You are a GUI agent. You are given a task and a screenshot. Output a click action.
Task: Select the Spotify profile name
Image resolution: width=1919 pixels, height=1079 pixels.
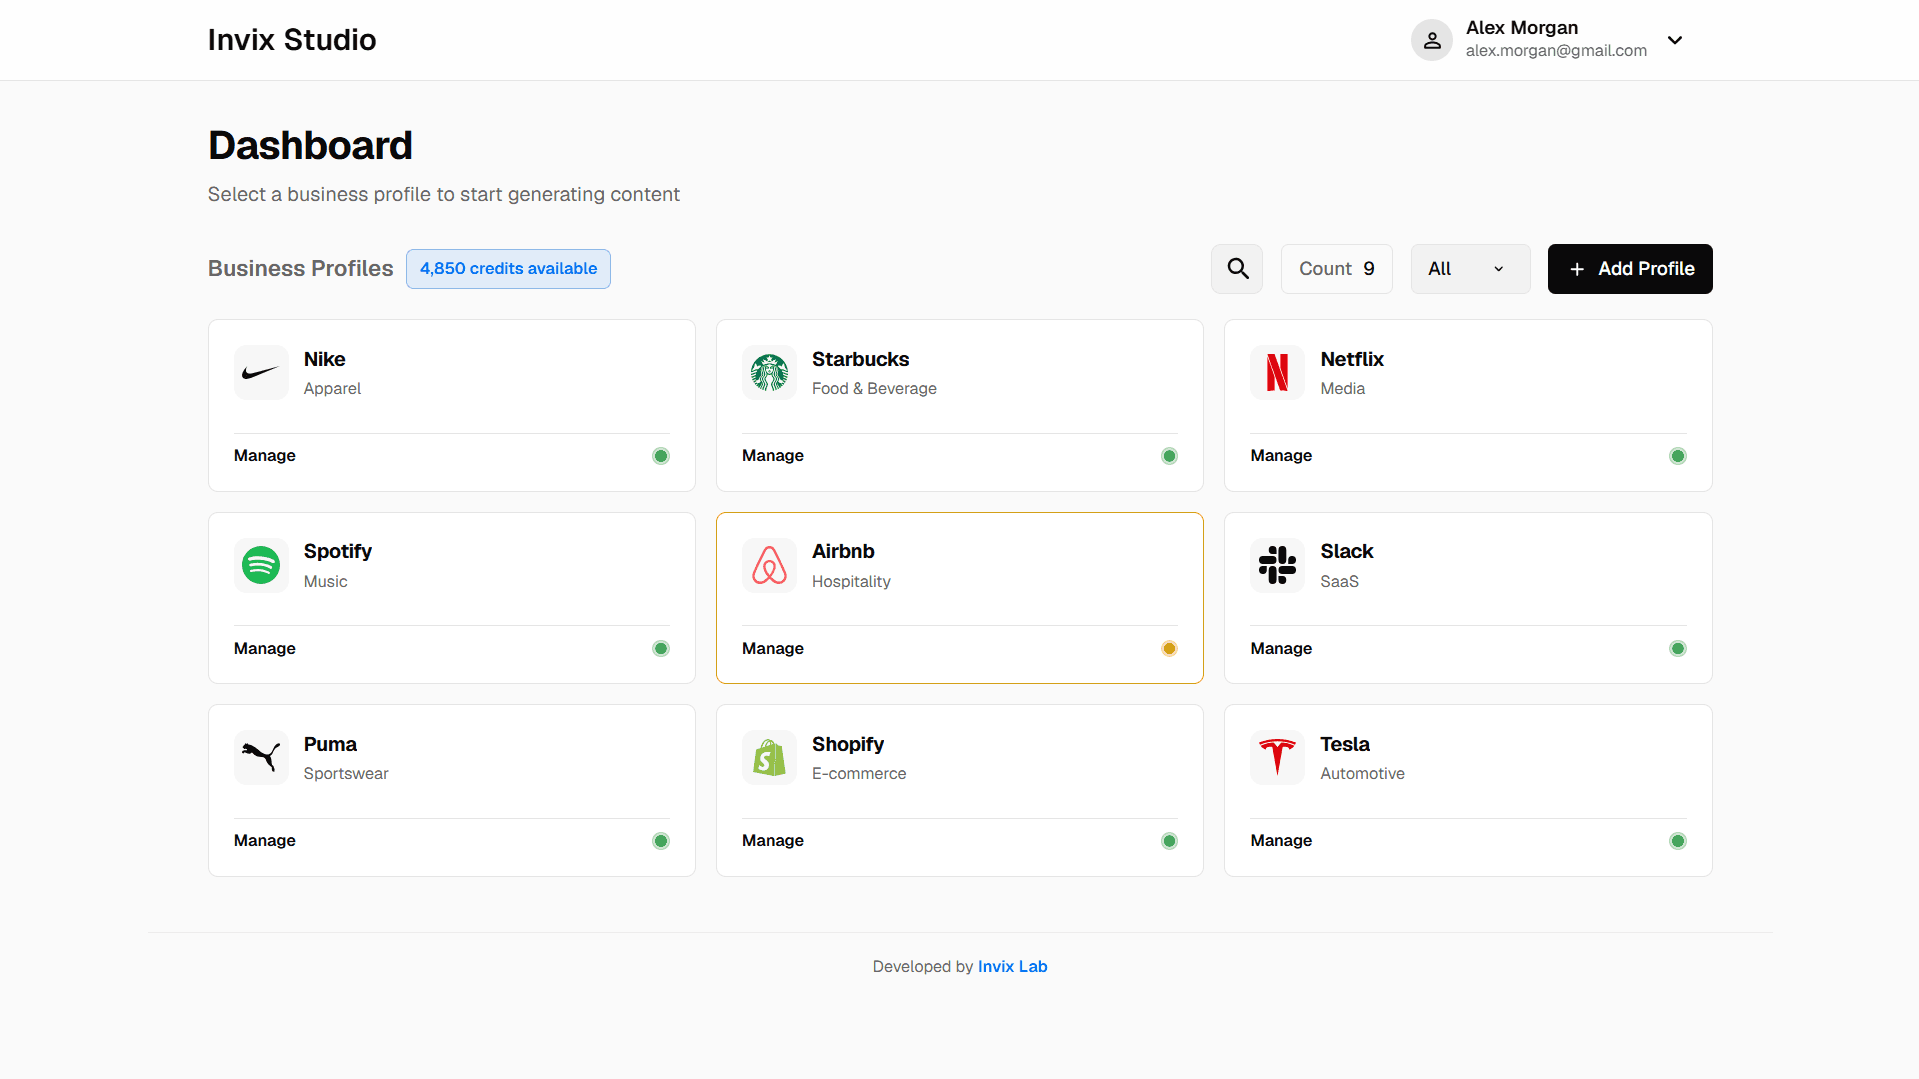338,552
